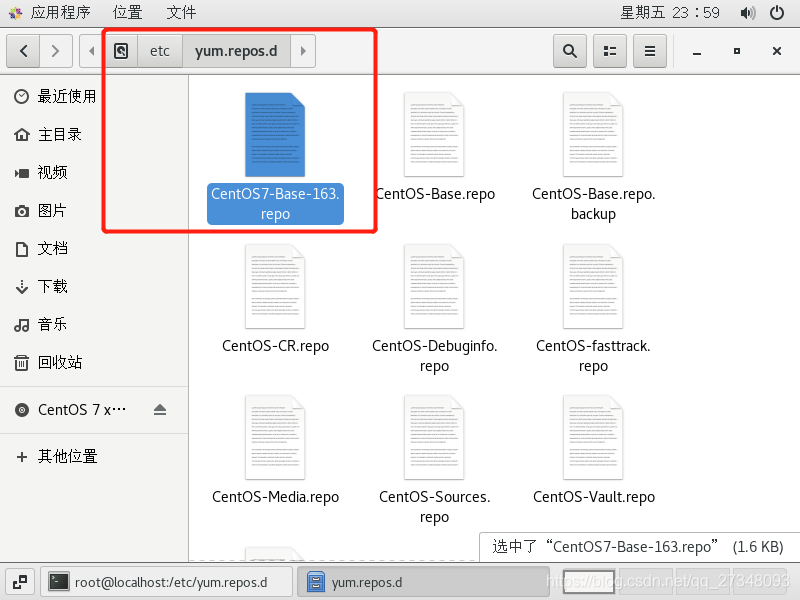Open the Videos 视频 sidebar entry
Viewport: 800px width, 600px height.
(94, 173)
